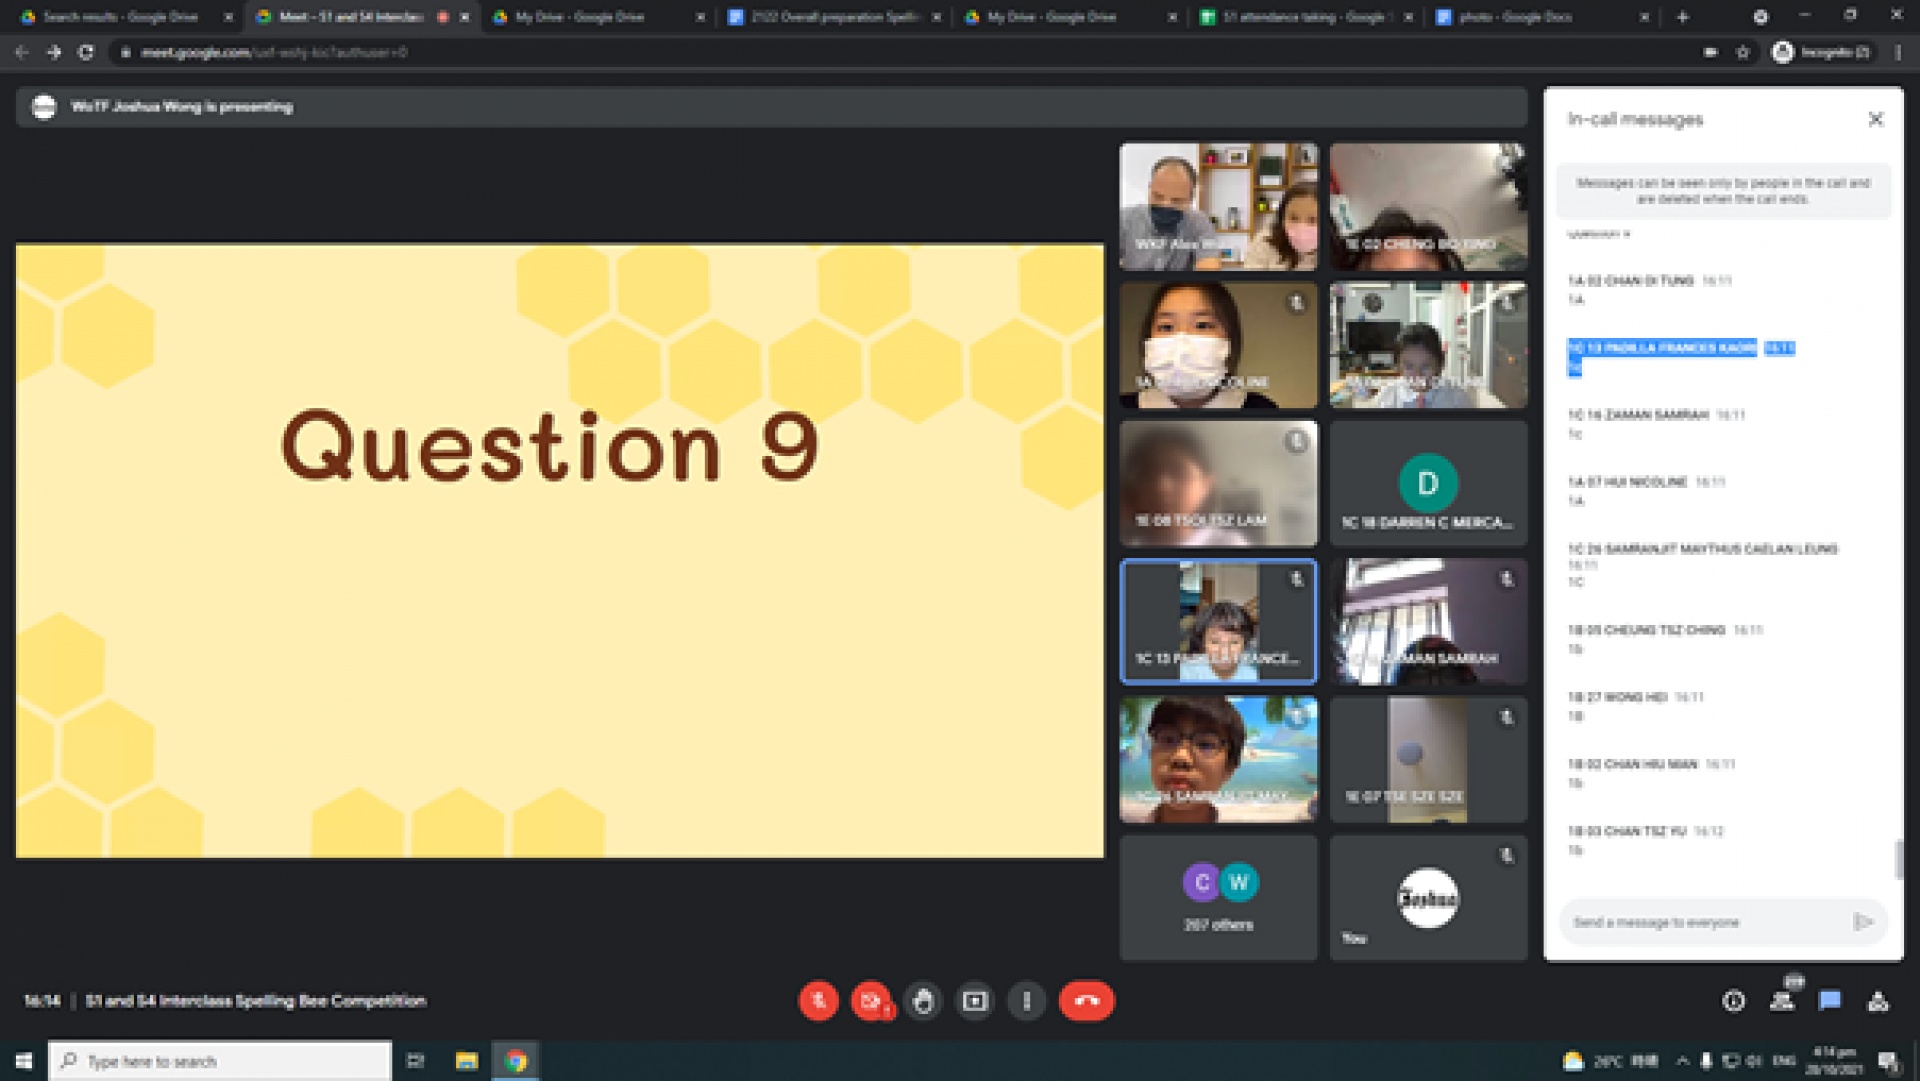Select the 1C 18 Darren C Merca tile

coord(1428,484)
